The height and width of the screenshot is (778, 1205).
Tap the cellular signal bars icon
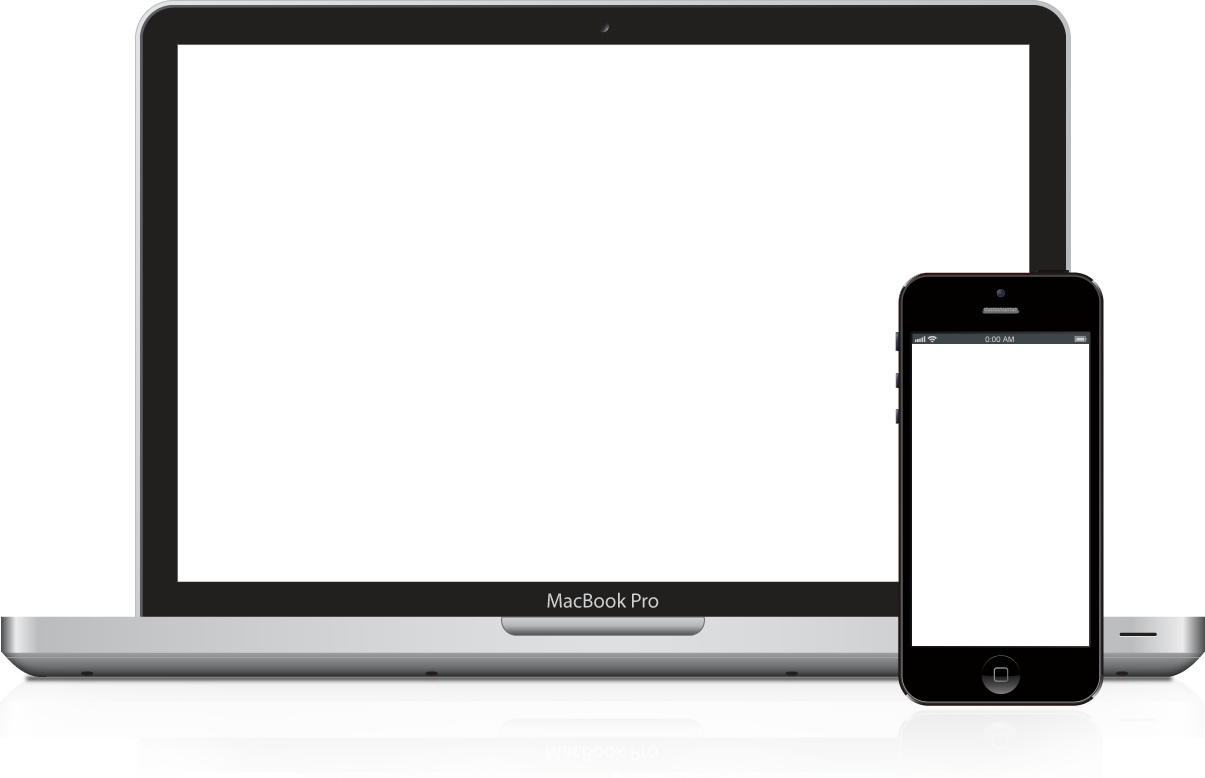(919, 339)
